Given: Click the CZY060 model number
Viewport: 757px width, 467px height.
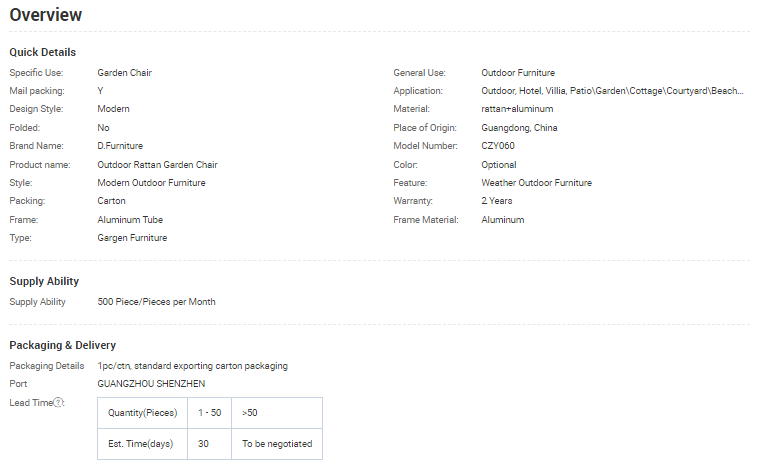Looking at the screenshot, I should point(497,146).
